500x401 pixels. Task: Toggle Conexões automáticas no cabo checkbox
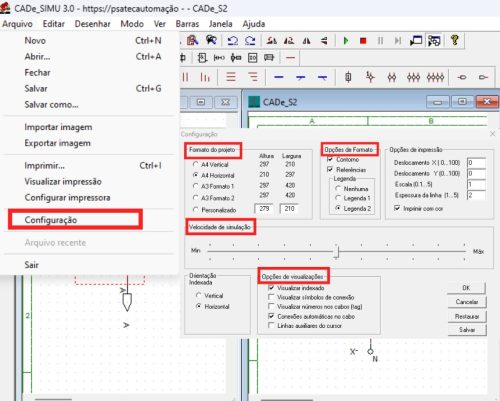pos(271,316)
